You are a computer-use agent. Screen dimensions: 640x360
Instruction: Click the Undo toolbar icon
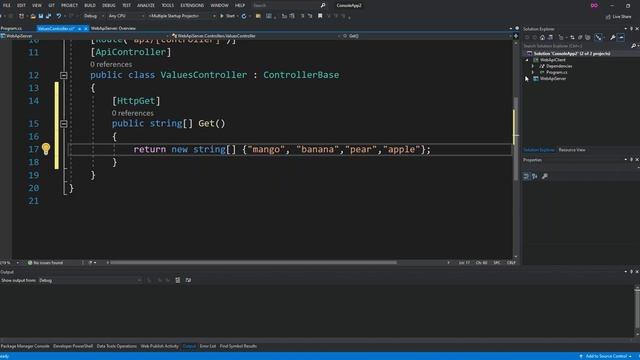point(59,16)
